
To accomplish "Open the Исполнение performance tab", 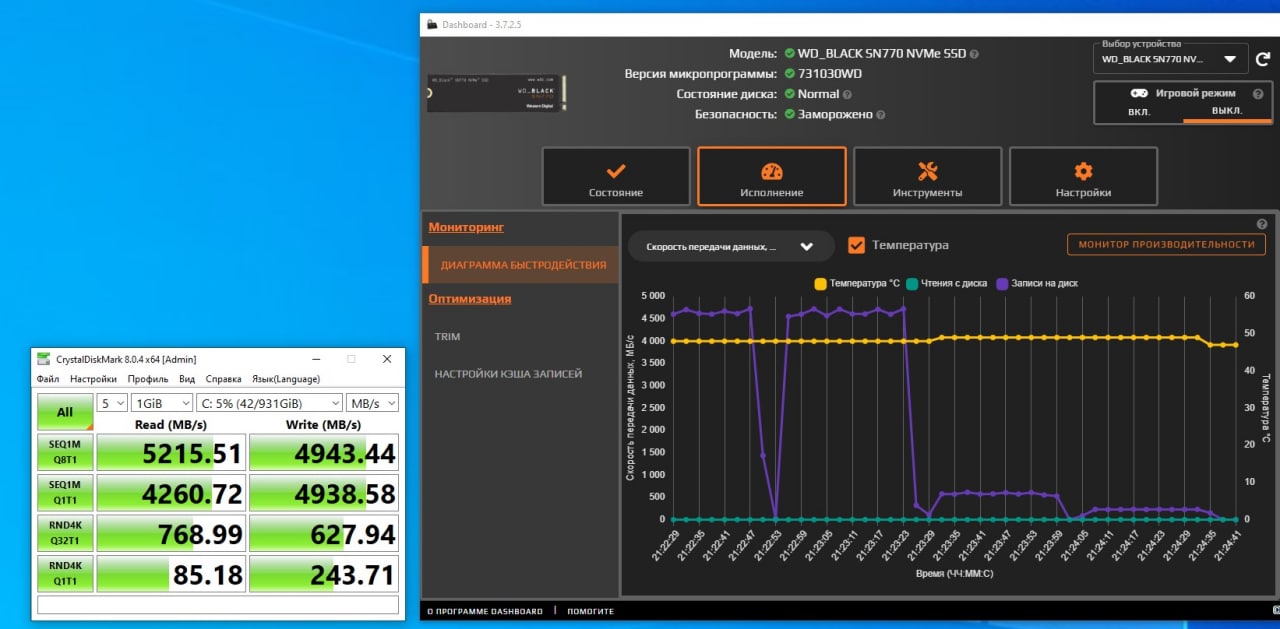I will (772, 176).
